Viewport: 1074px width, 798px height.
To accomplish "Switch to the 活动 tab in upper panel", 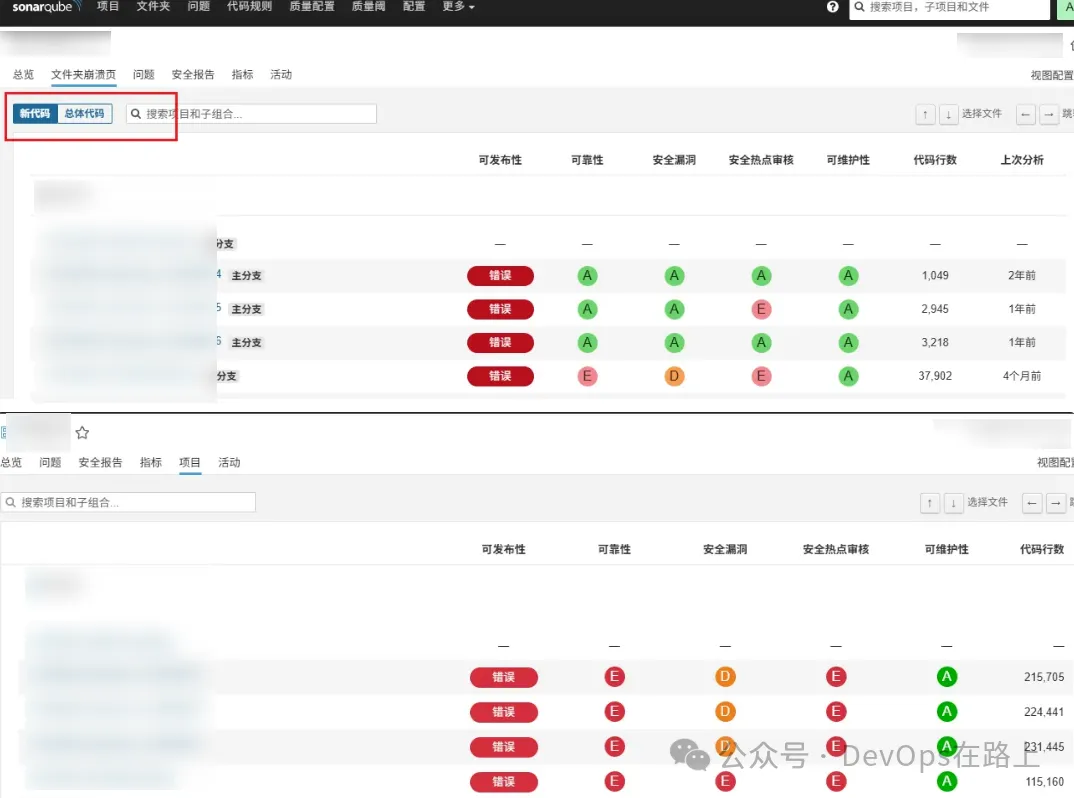I will pyautogui.click(x=281, y=75).
